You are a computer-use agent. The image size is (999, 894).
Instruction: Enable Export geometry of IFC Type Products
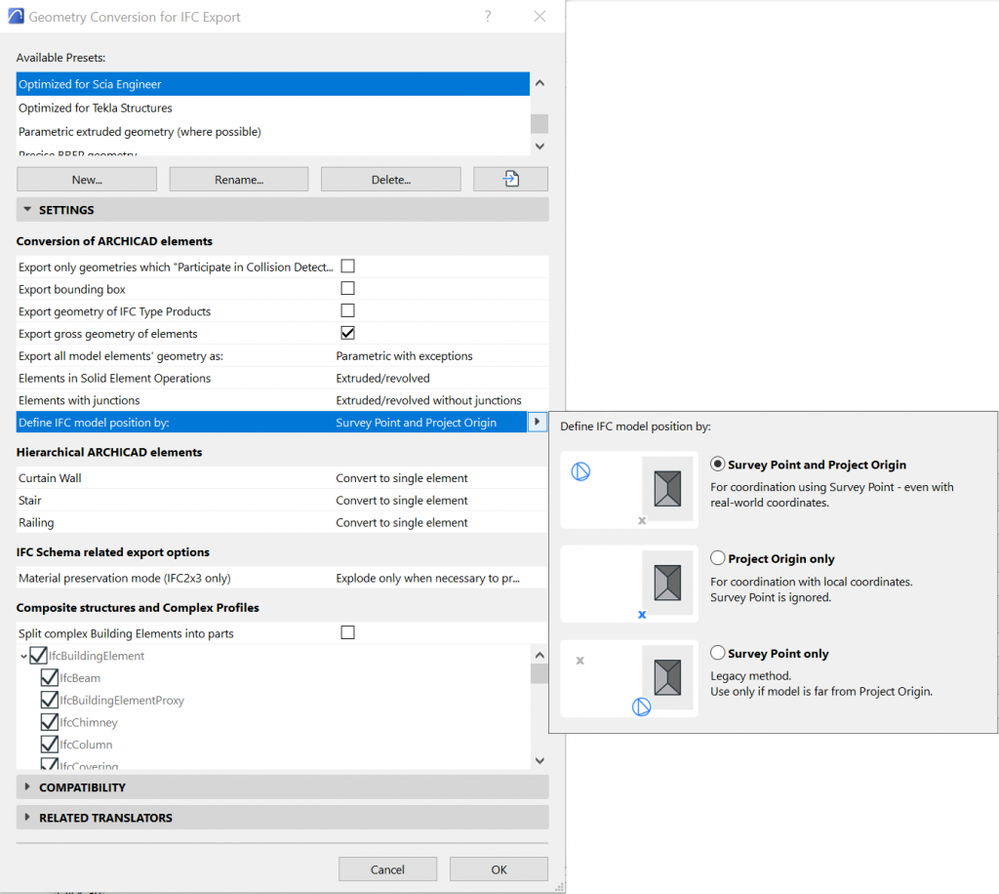pyautogui.click(x=348, y=311)
